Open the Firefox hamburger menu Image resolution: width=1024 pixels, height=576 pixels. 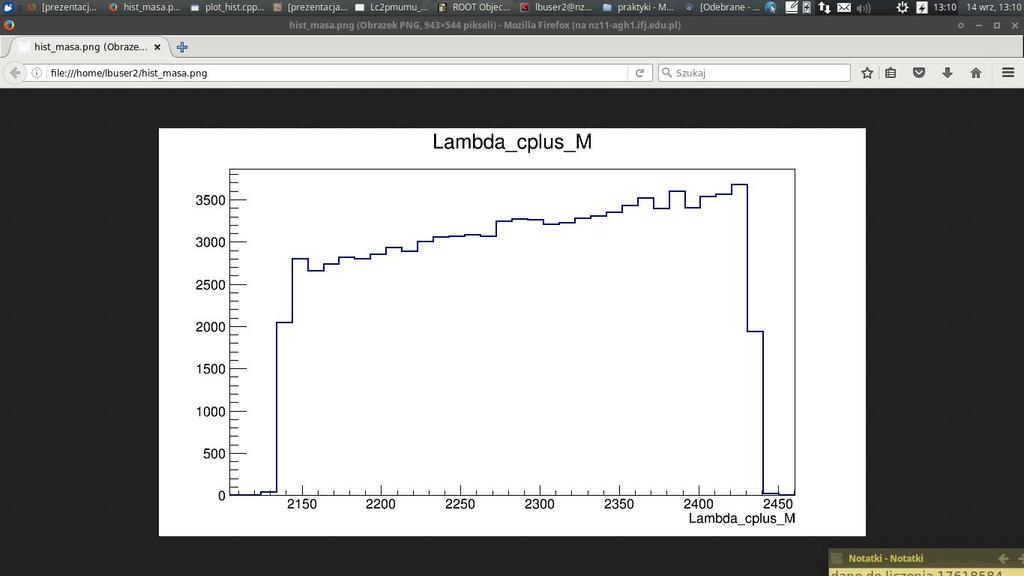1008,73
